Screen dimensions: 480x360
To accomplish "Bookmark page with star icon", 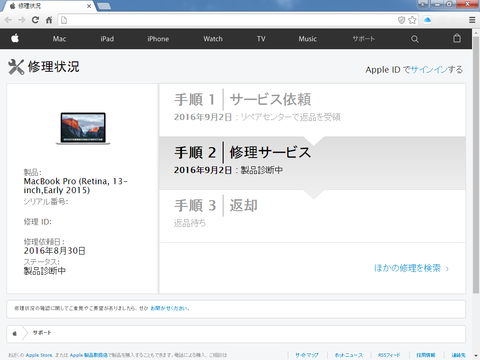I will [412, 20].
